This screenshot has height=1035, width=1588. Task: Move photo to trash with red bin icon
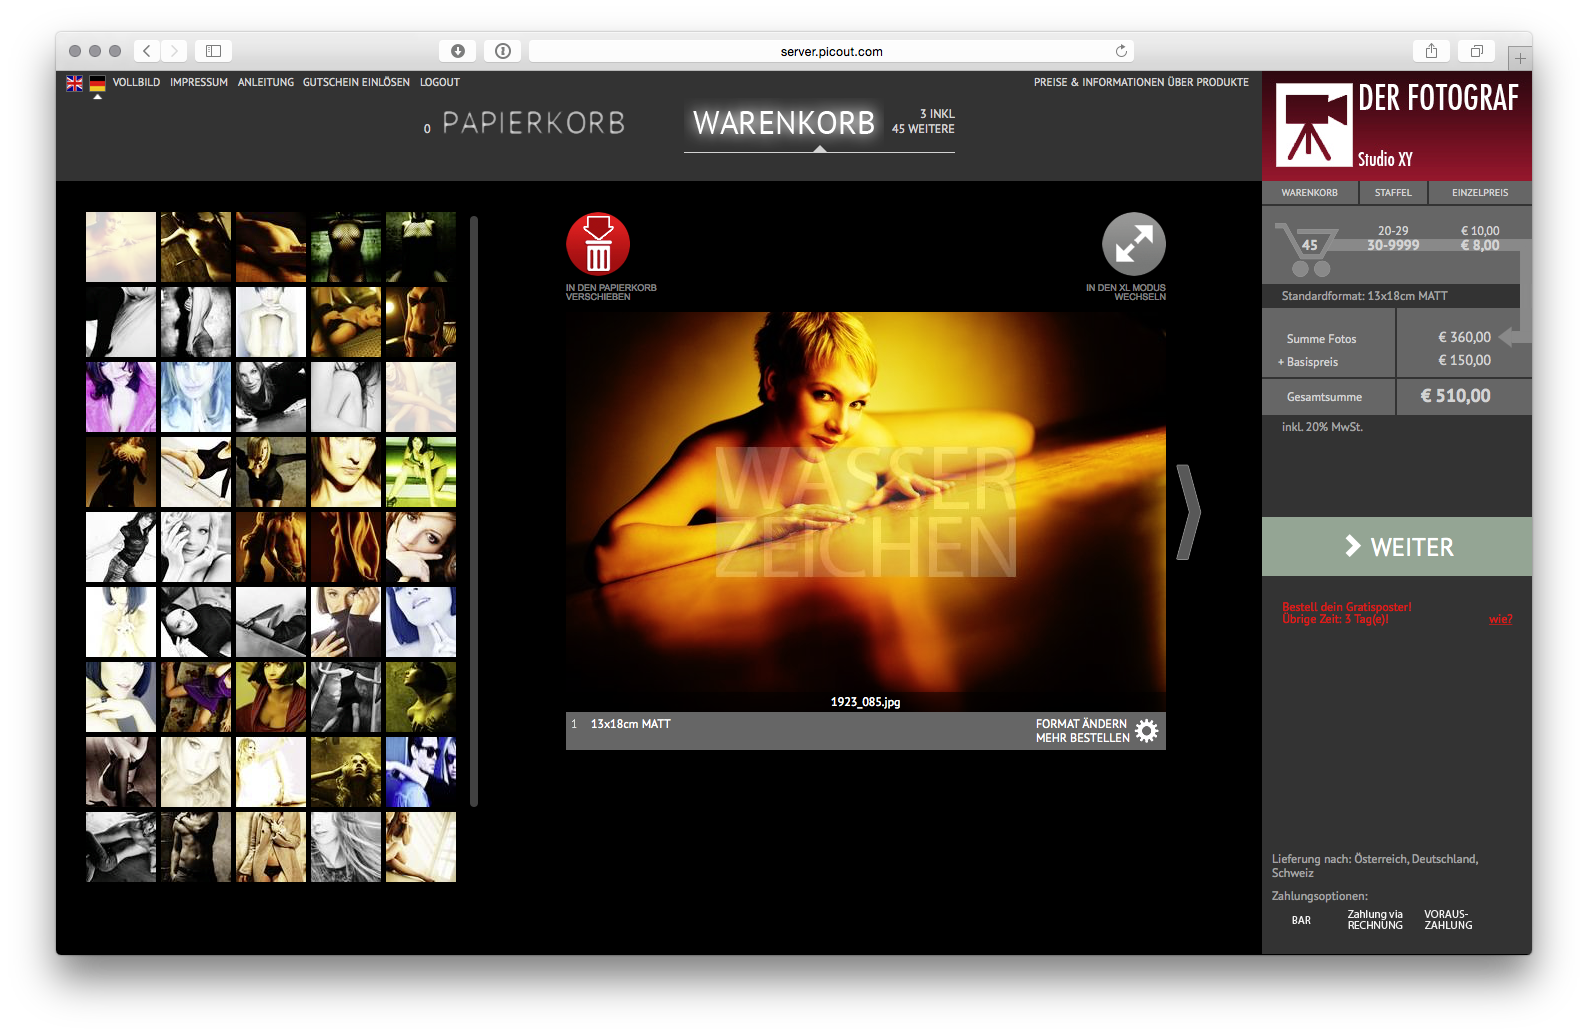click(598, 244)
